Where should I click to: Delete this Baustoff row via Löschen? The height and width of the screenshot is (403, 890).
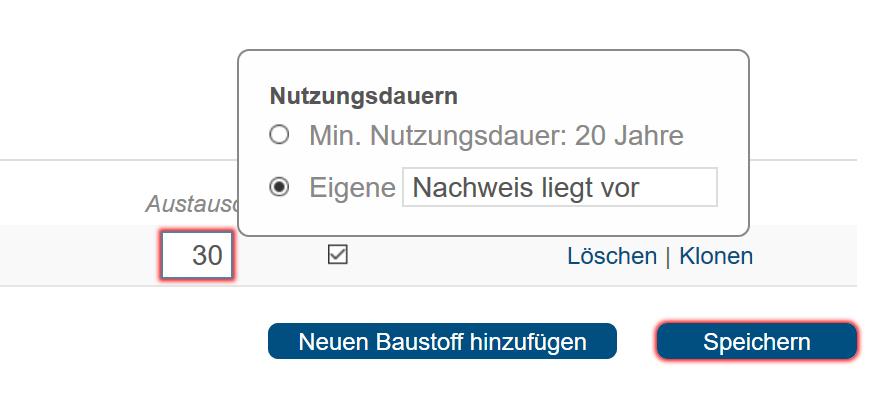pos(612,256)
